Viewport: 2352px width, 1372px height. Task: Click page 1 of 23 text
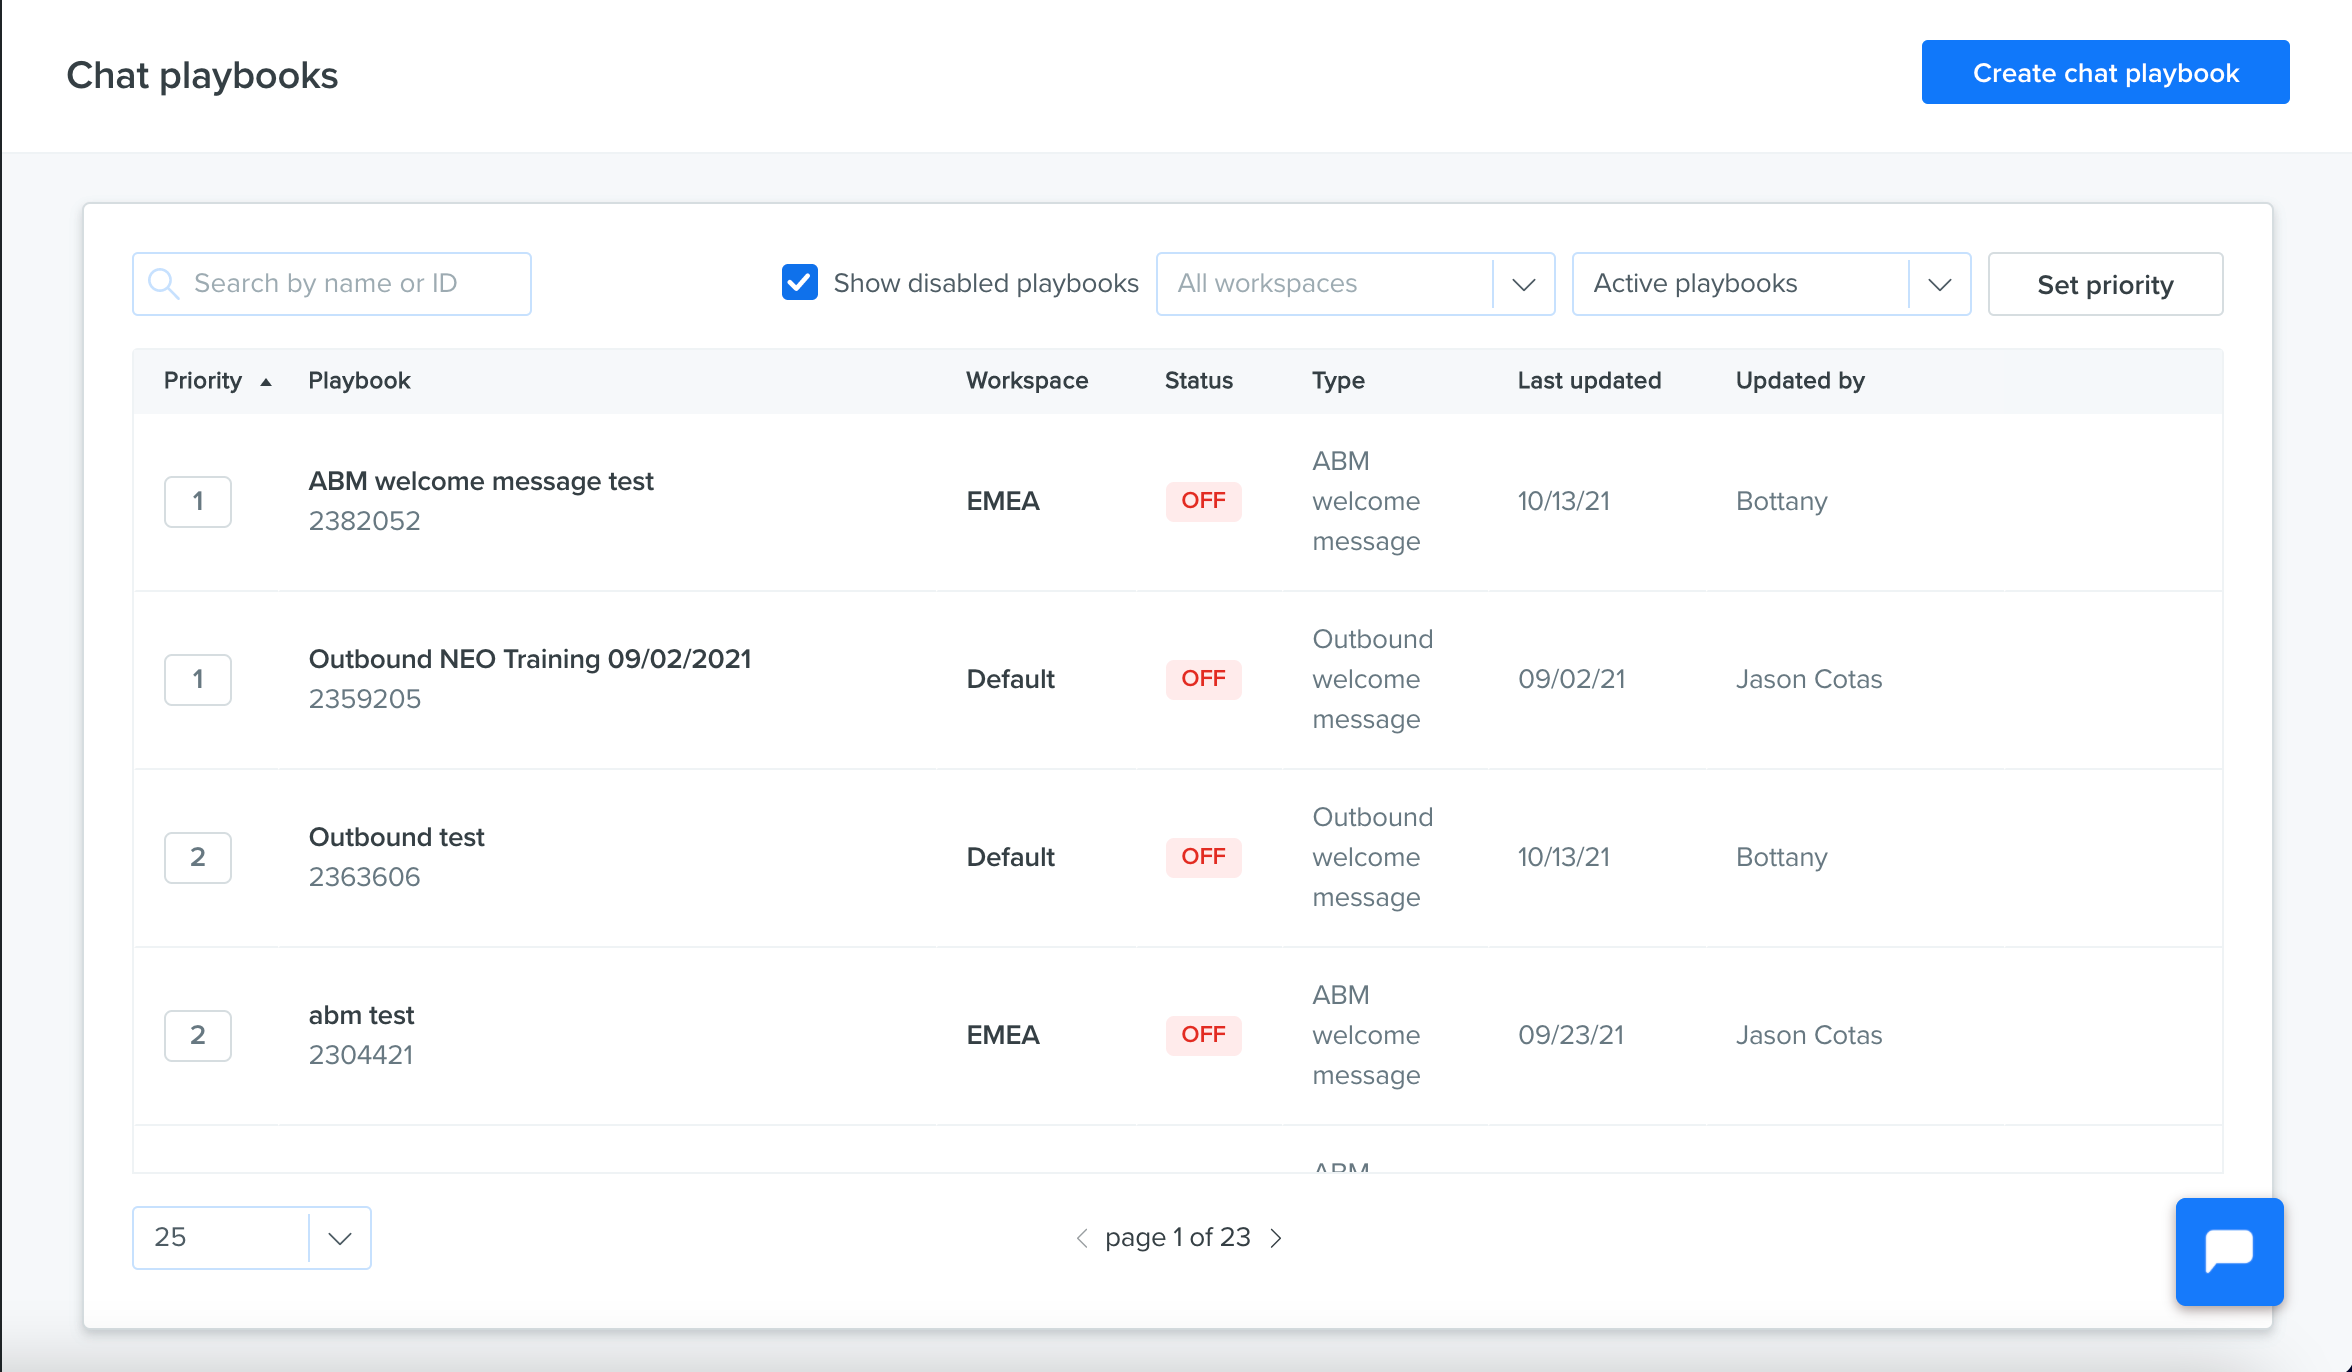click(x=1178, y=1238)
